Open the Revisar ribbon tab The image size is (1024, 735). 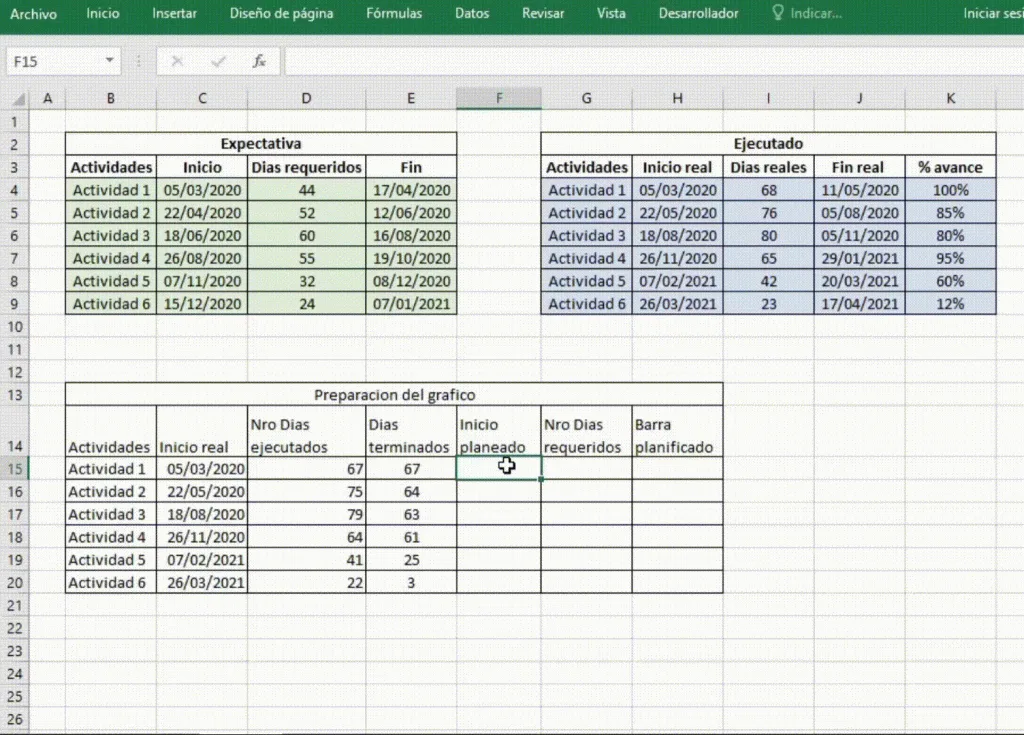point(543,13)
